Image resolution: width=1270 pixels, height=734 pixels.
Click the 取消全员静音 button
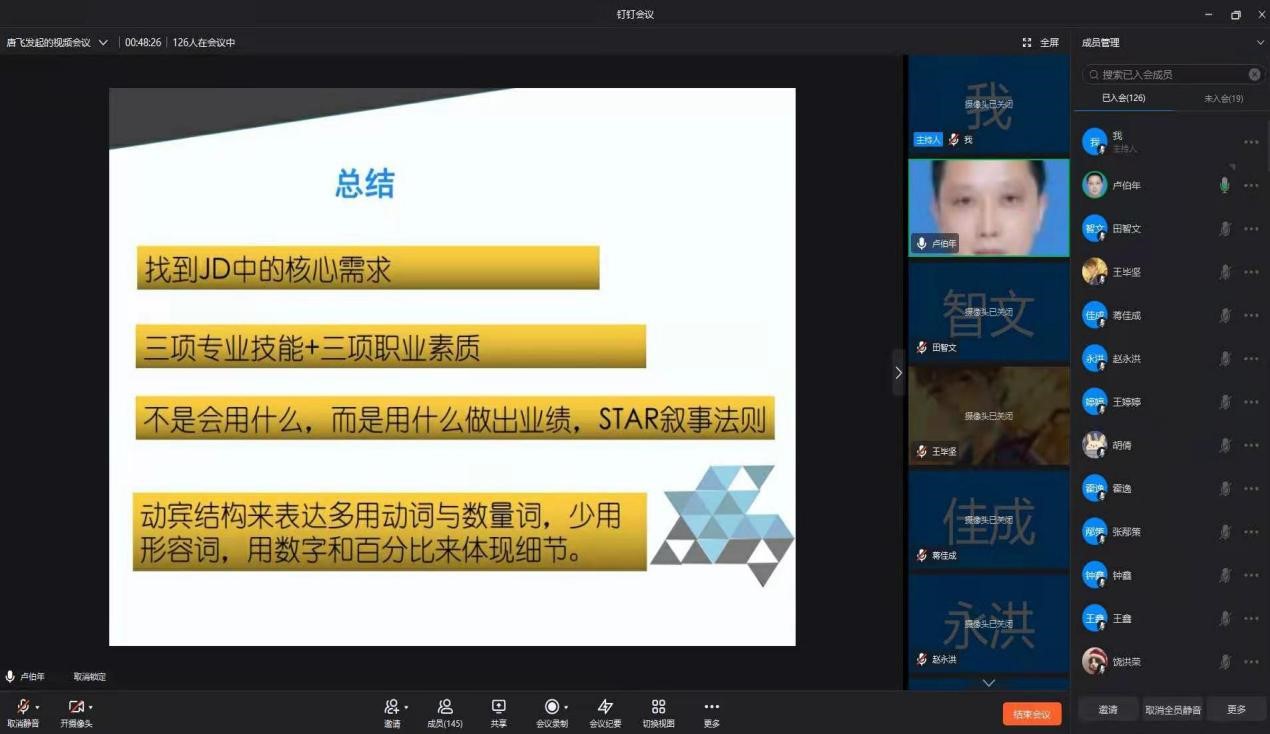1172,709
